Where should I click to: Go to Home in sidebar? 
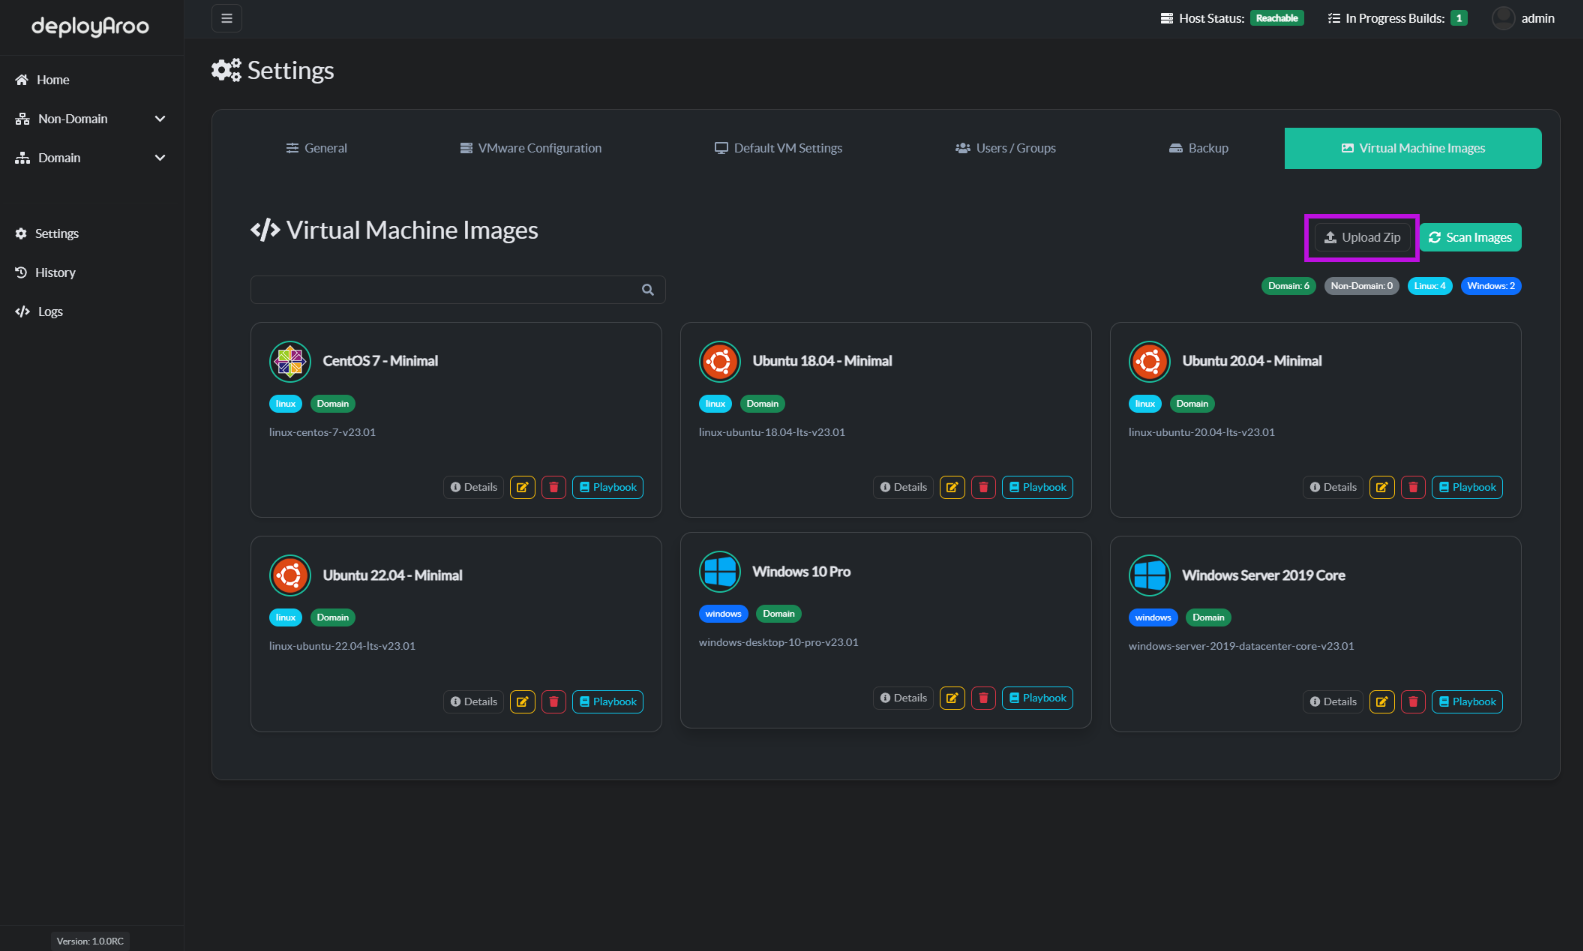coord(42,80)
